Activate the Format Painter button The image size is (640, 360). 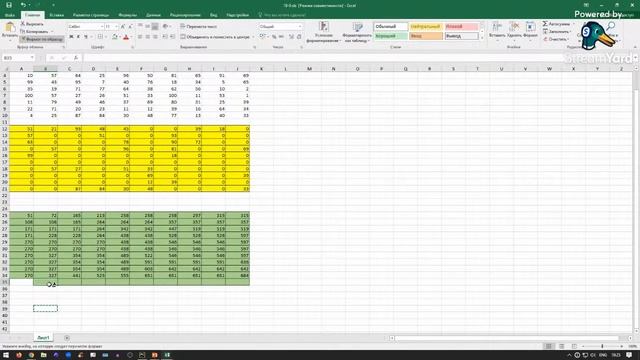coord(42,39)
